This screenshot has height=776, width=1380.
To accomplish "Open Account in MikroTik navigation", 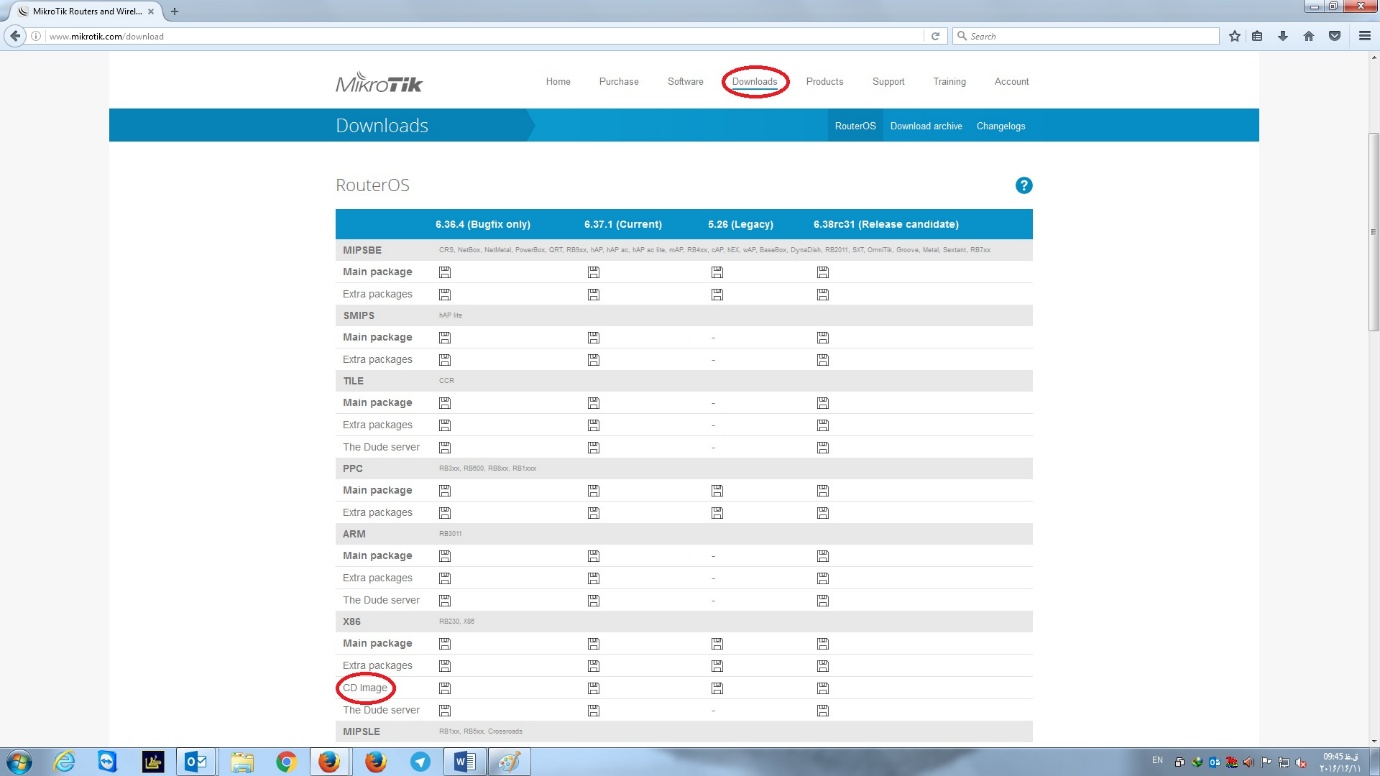I will coord(1012,82).
